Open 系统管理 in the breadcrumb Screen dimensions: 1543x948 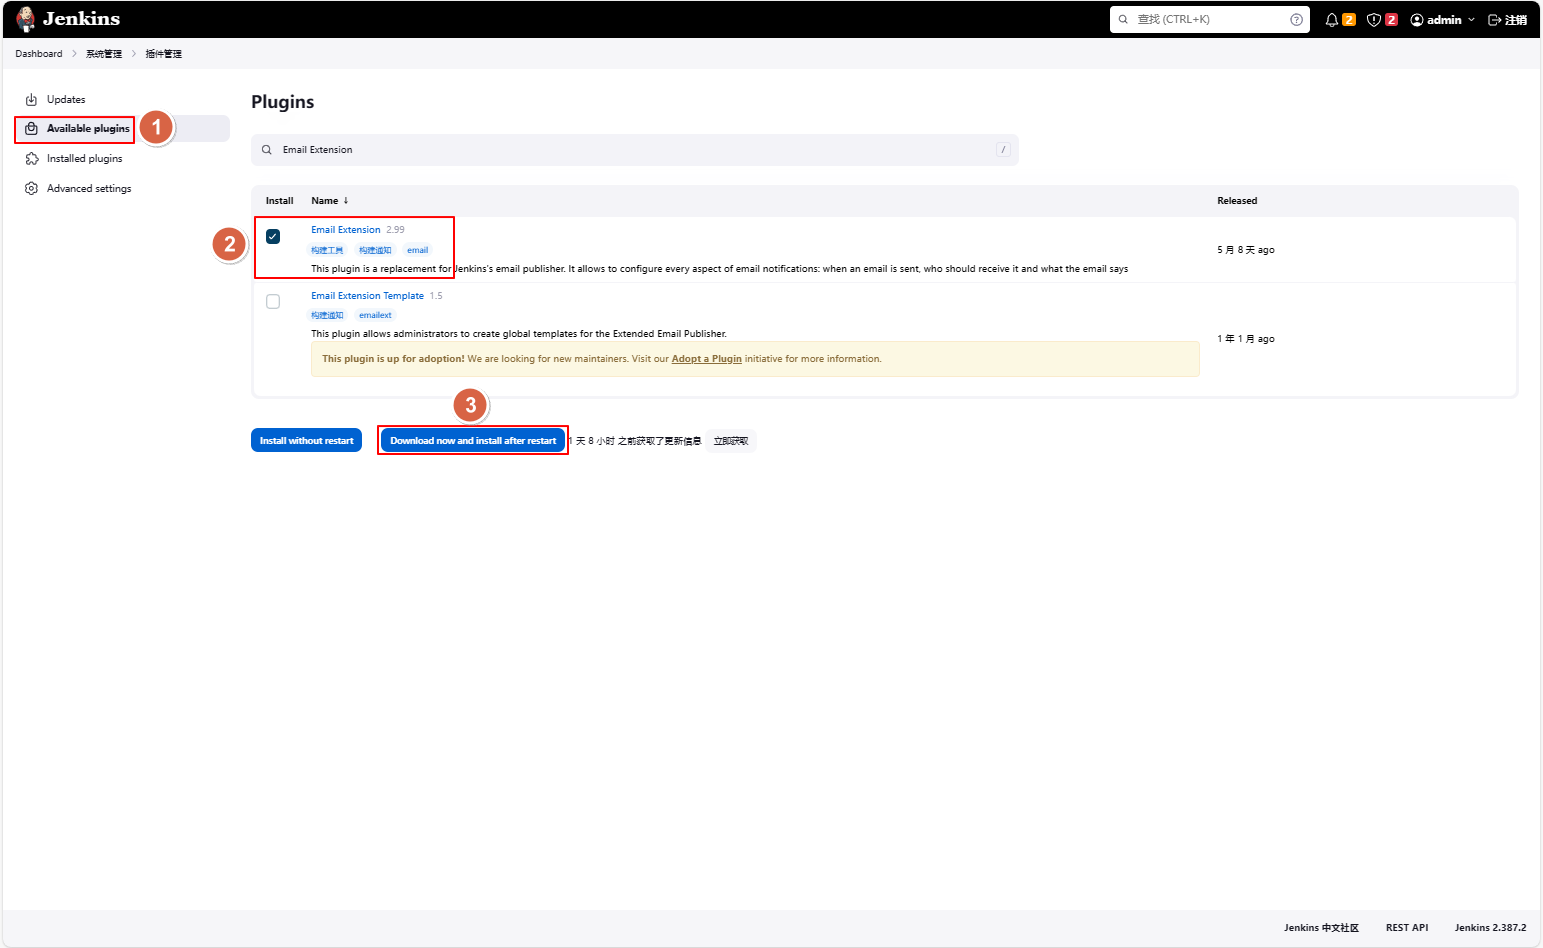point(104,54)
